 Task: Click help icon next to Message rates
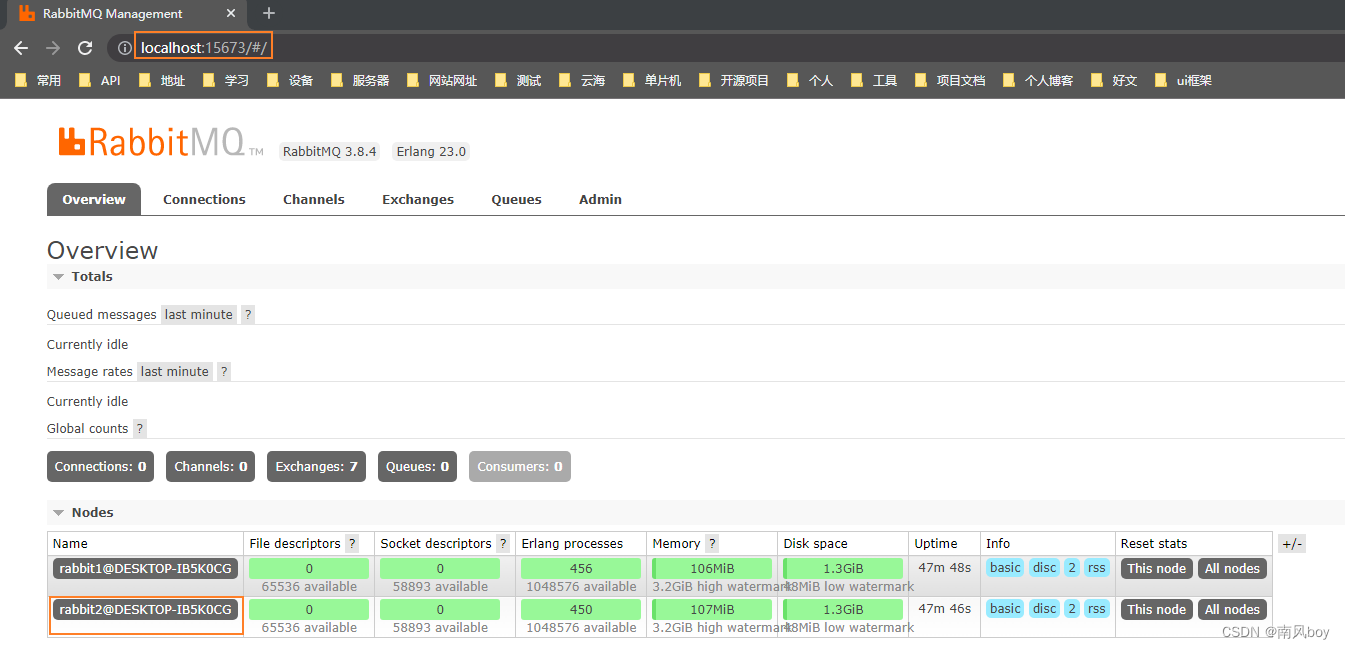coord(224,371)
